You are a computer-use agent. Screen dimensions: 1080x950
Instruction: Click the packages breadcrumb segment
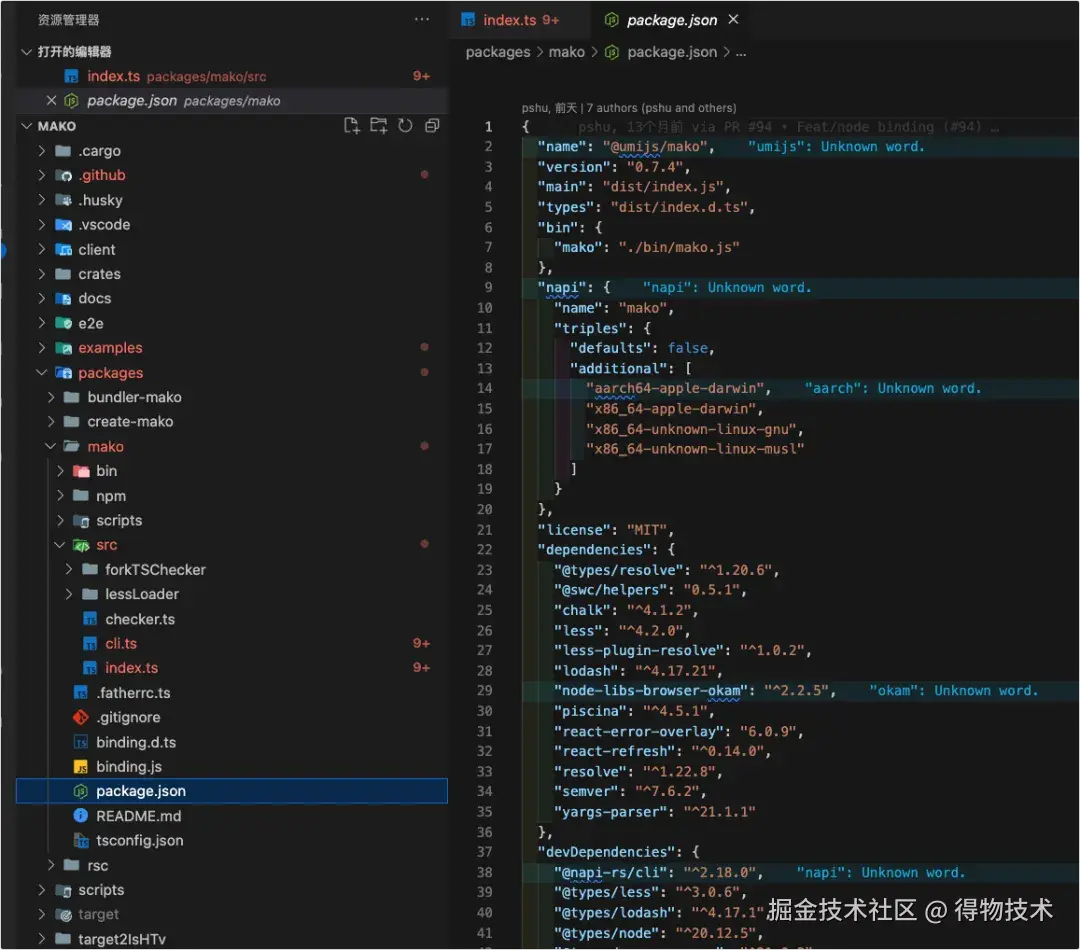pos(498,52)
